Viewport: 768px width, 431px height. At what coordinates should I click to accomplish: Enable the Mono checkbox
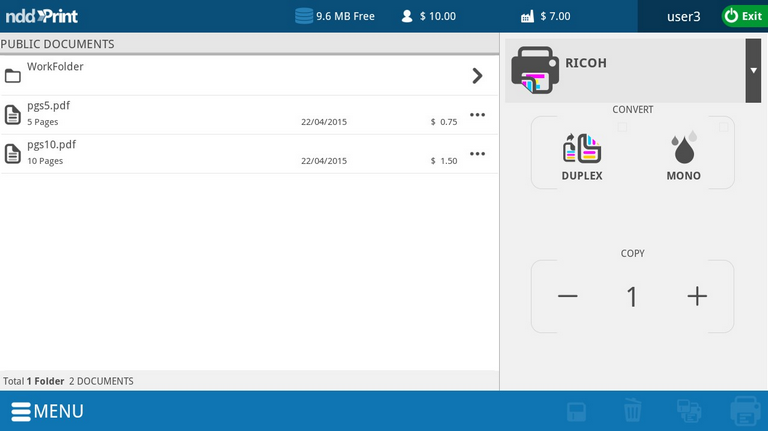[723, 126]
